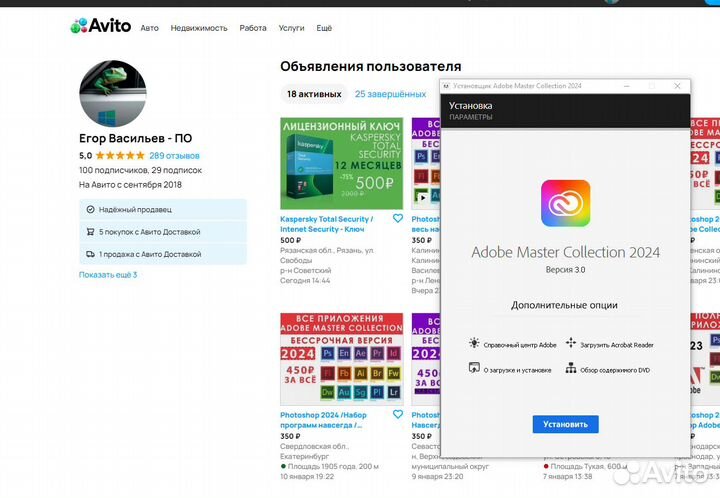This screenshot has height=498, width=720.
Task: Favorite the Kaspersky Total Security listing
Action: [x=397, y=218]
